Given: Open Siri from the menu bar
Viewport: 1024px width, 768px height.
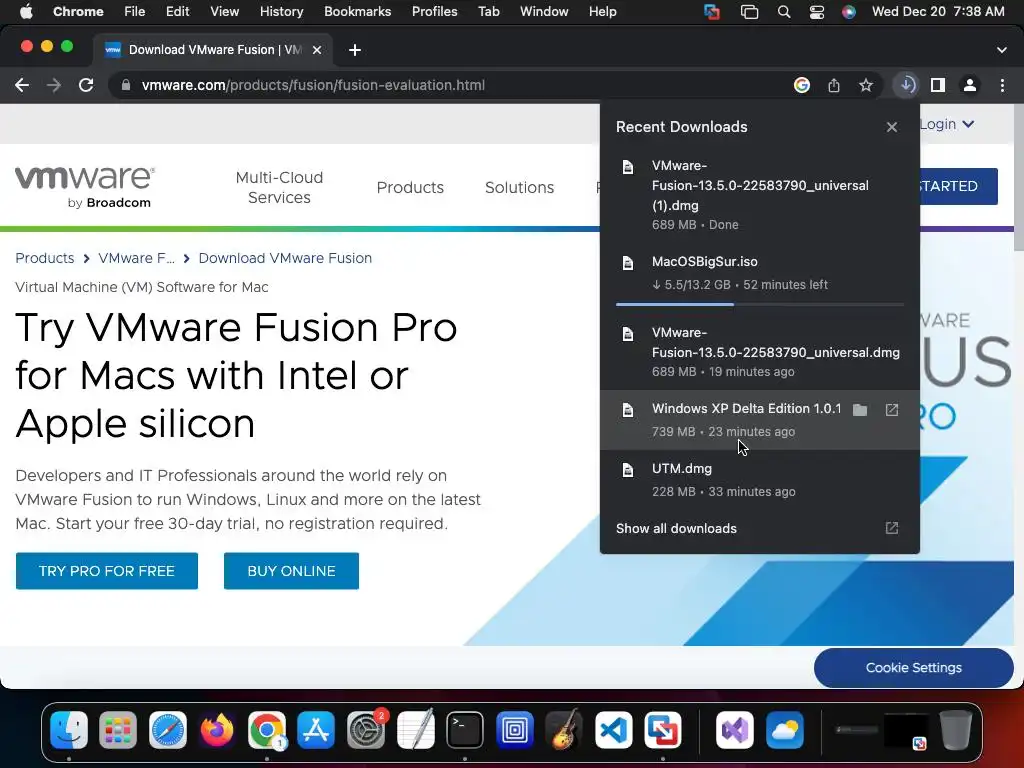Looking at the screenshot, I should (848, 12).
